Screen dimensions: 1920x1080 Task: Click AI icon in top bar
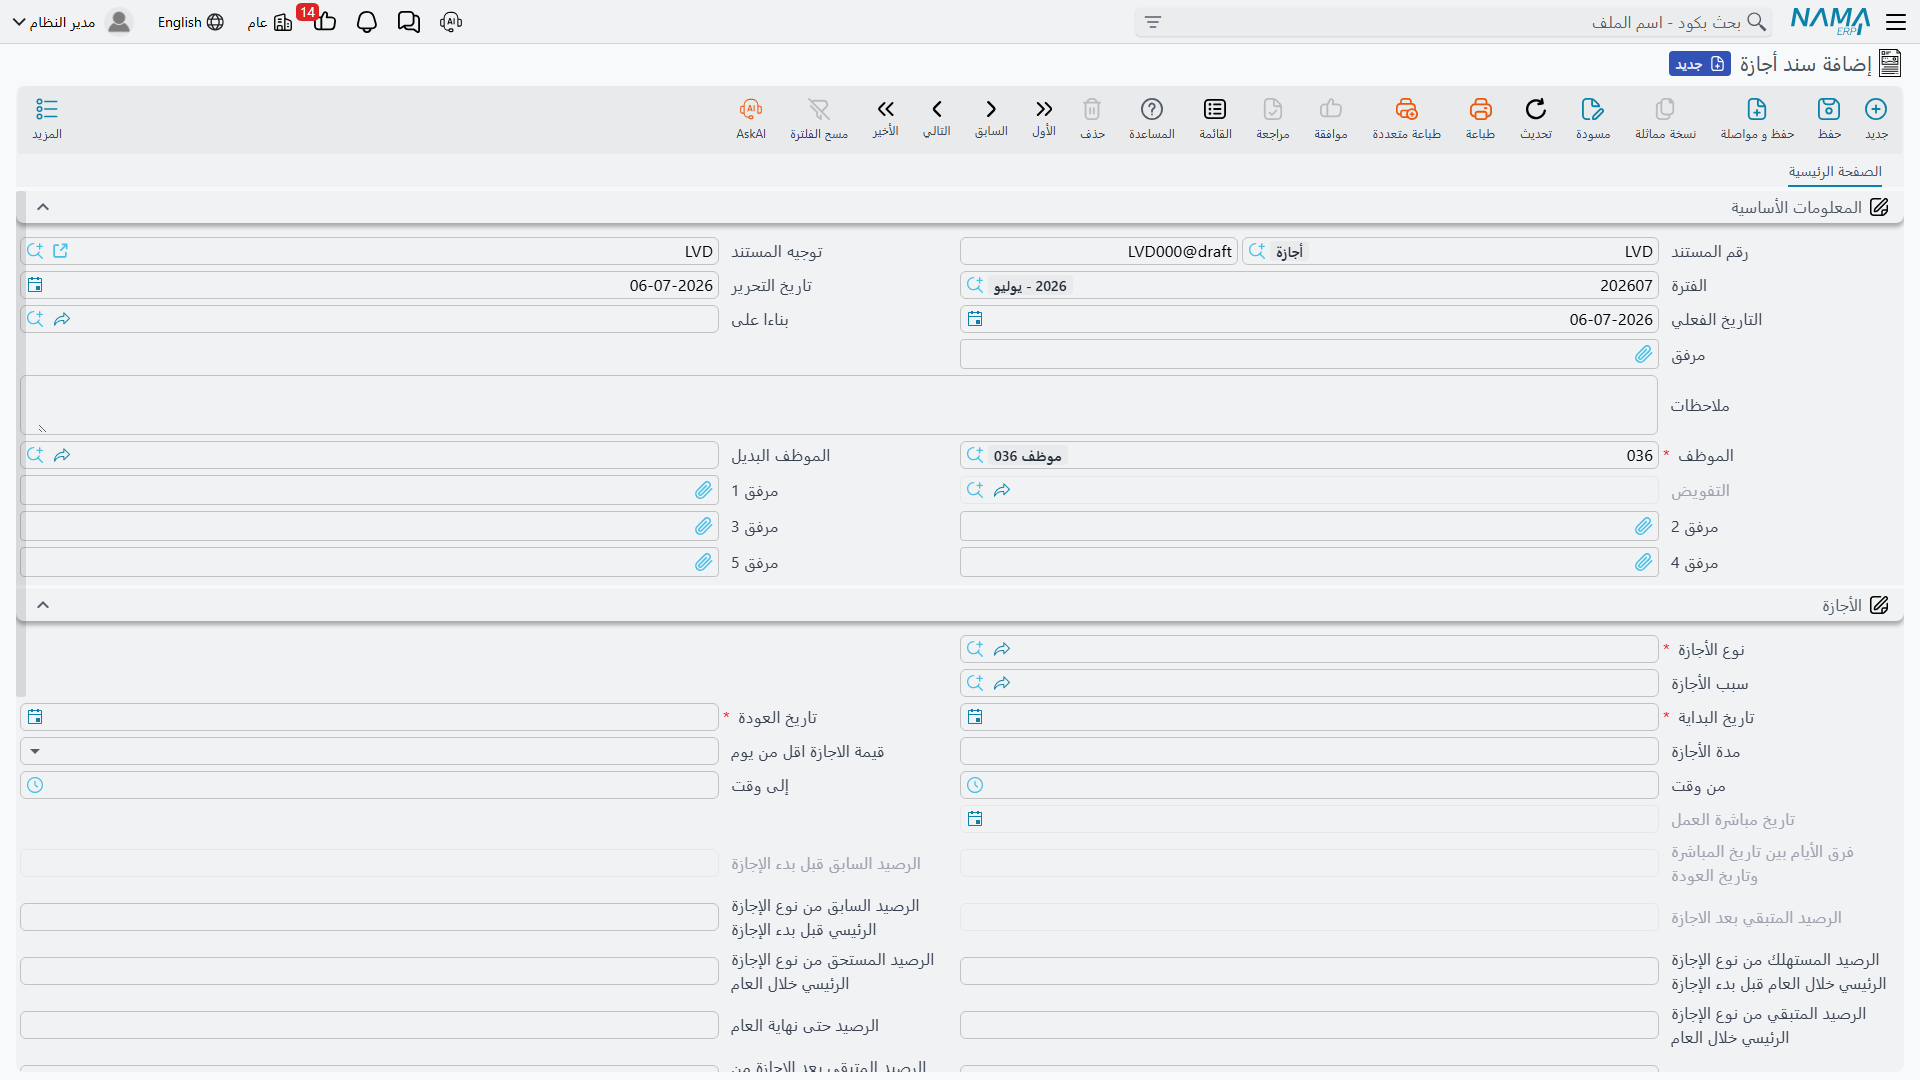tap(451, 22)
